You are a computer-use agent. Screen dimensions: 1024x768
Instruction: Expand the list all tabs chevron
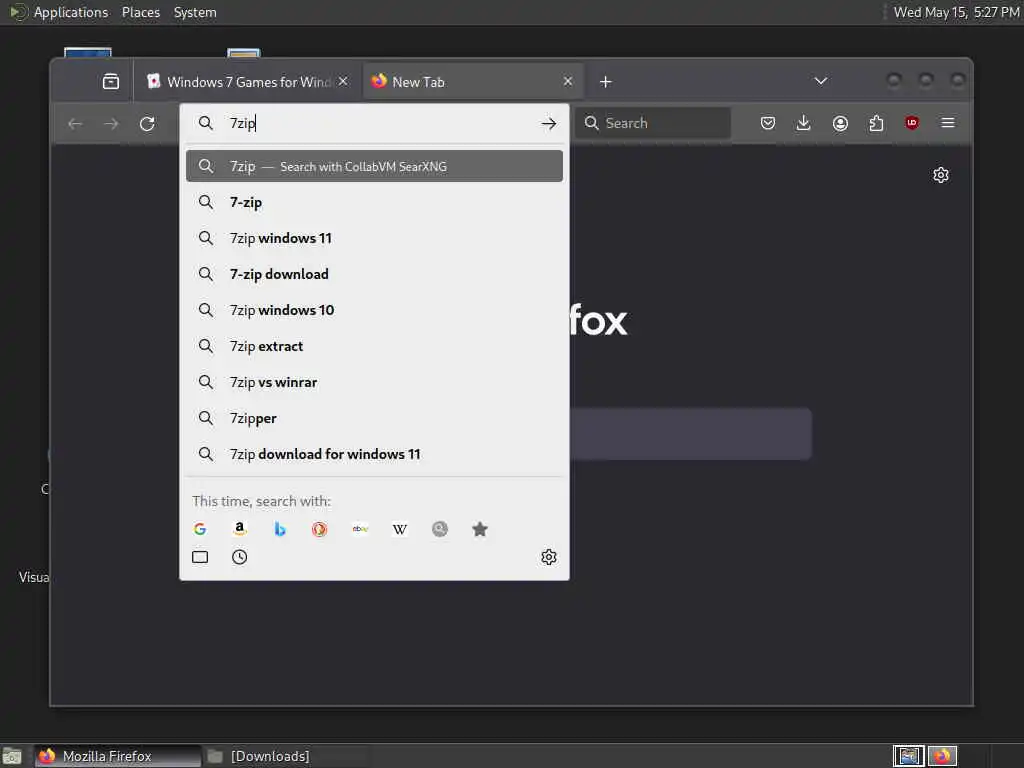[821, 81]
